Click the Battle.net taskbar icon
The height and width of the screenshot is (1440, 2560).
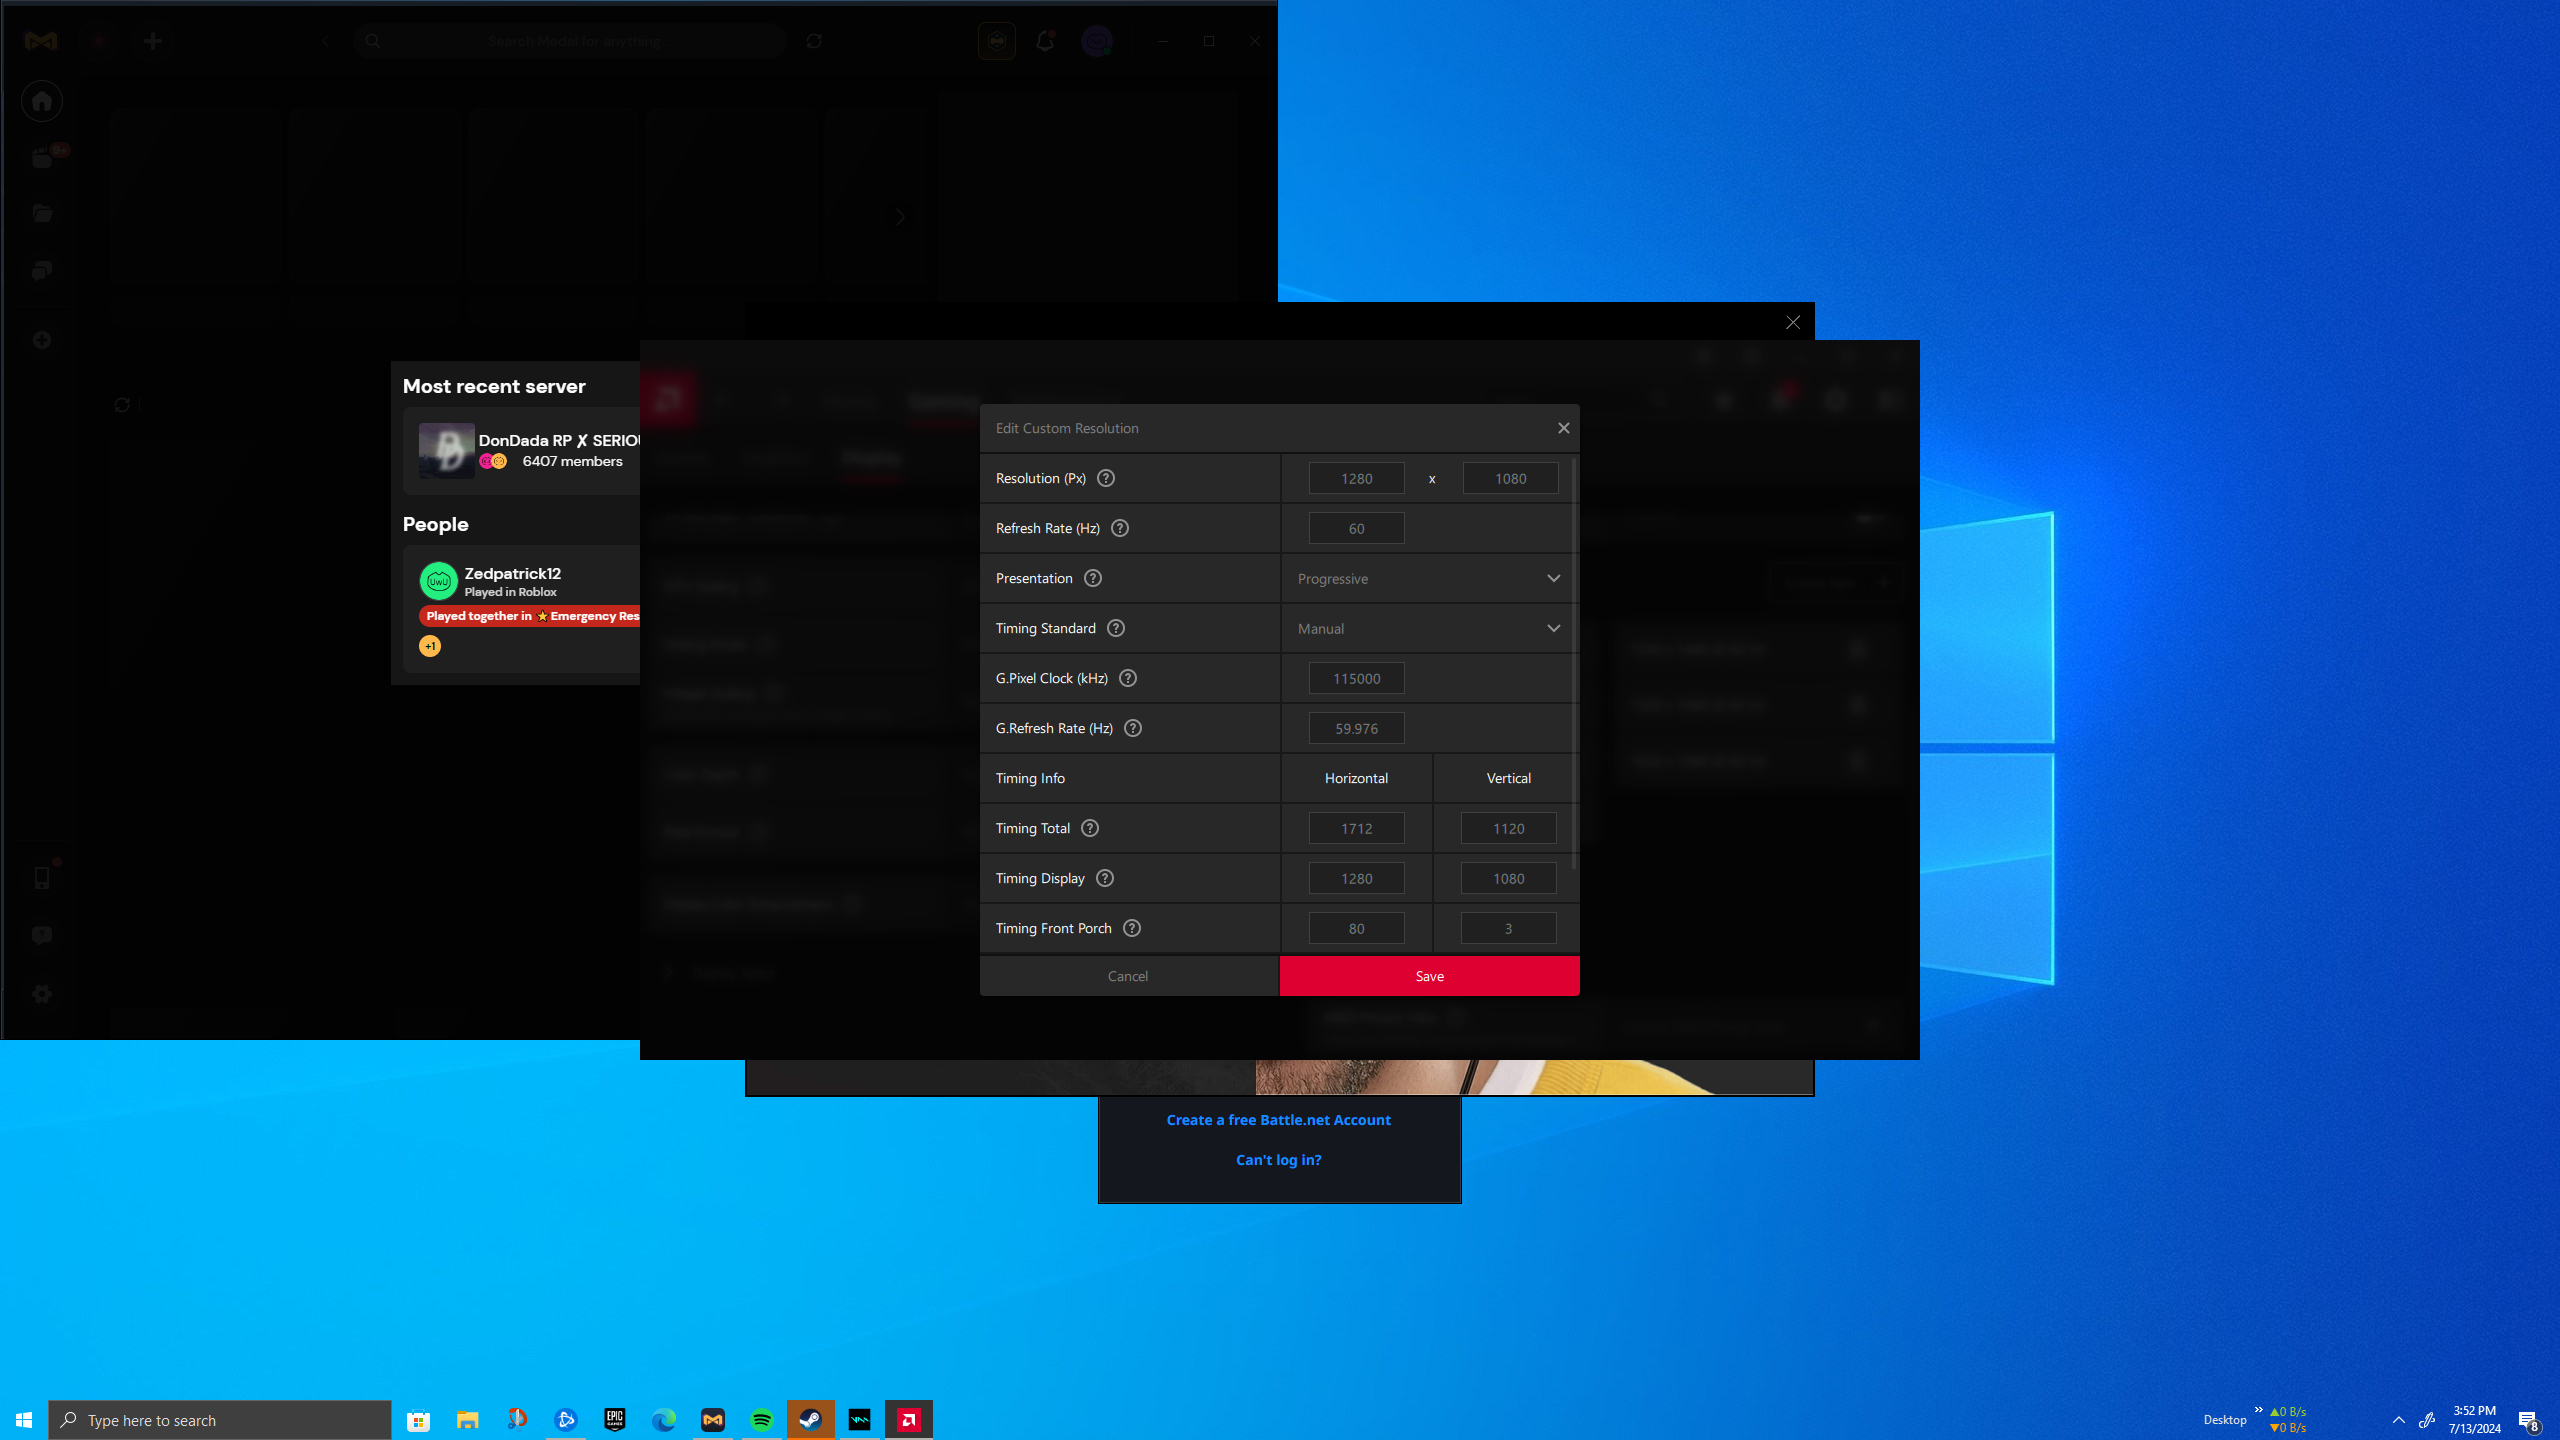tap(566, 1420)
